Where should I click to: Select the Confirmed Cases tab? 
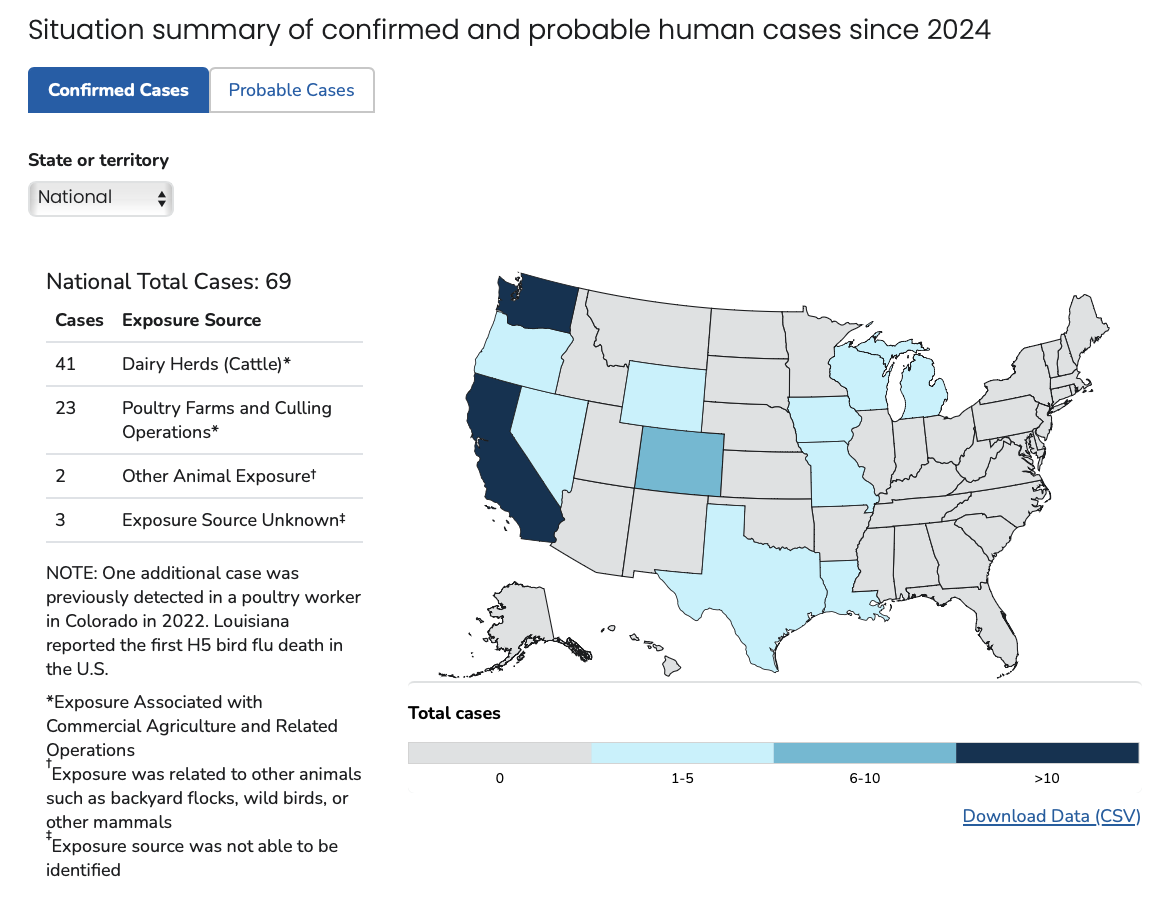point(118,90)
